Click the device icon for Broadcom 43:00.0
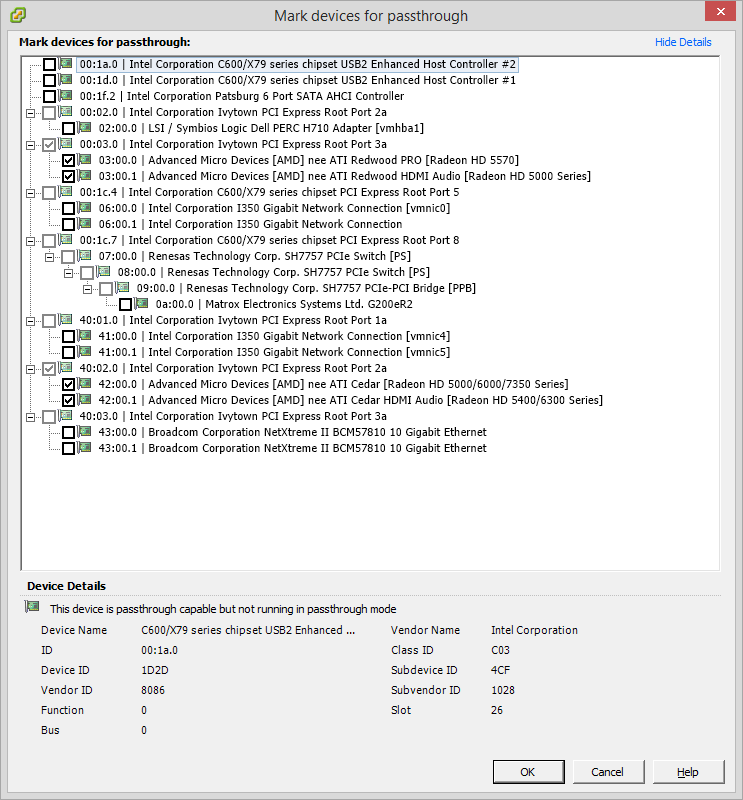Image resolution: width=743 pixels, height=800 pixels. (85, 432)
